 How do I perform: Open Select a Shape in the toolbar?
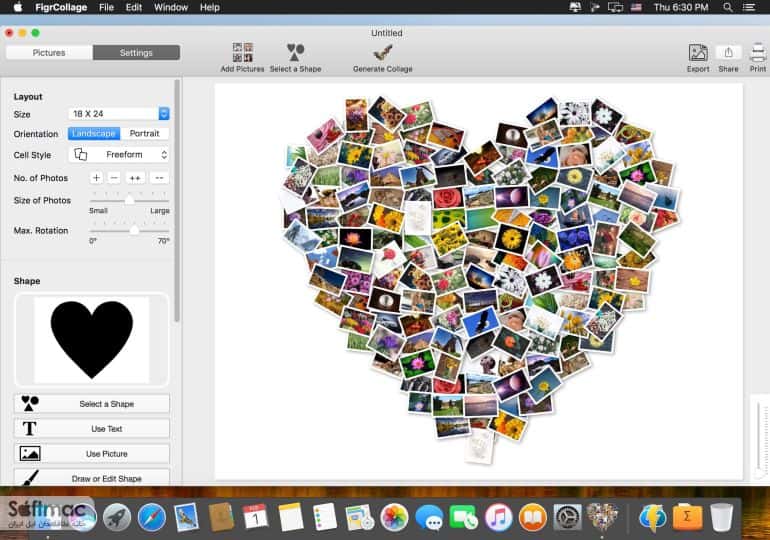click(295, 52)
